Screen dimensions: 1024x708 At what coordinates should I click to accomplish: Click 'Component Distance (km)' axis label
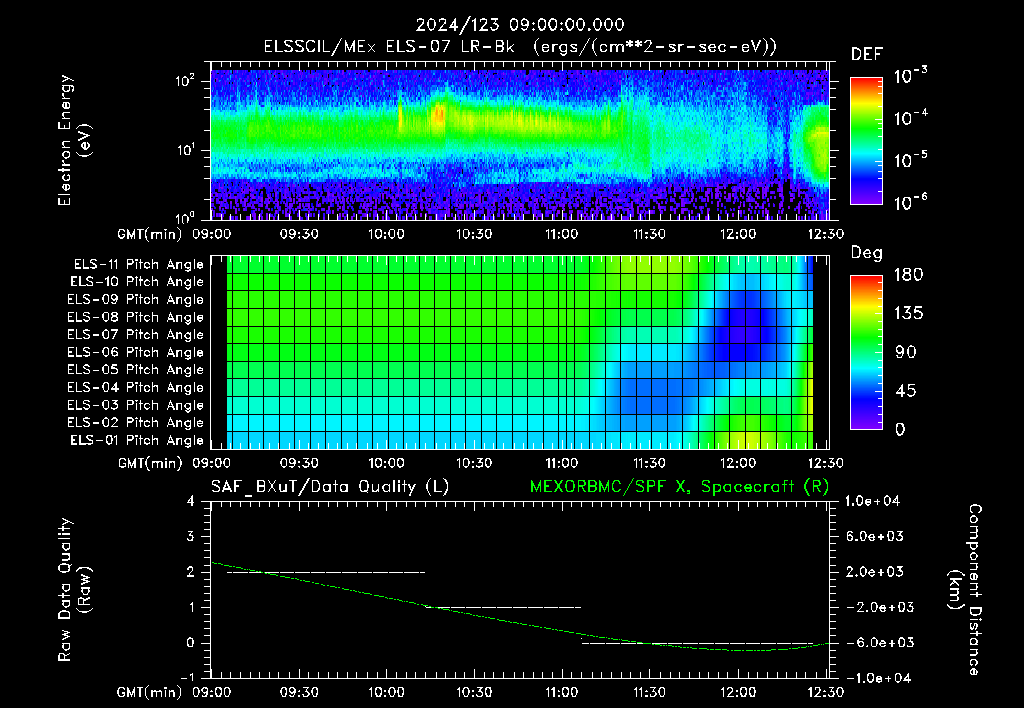965,590
